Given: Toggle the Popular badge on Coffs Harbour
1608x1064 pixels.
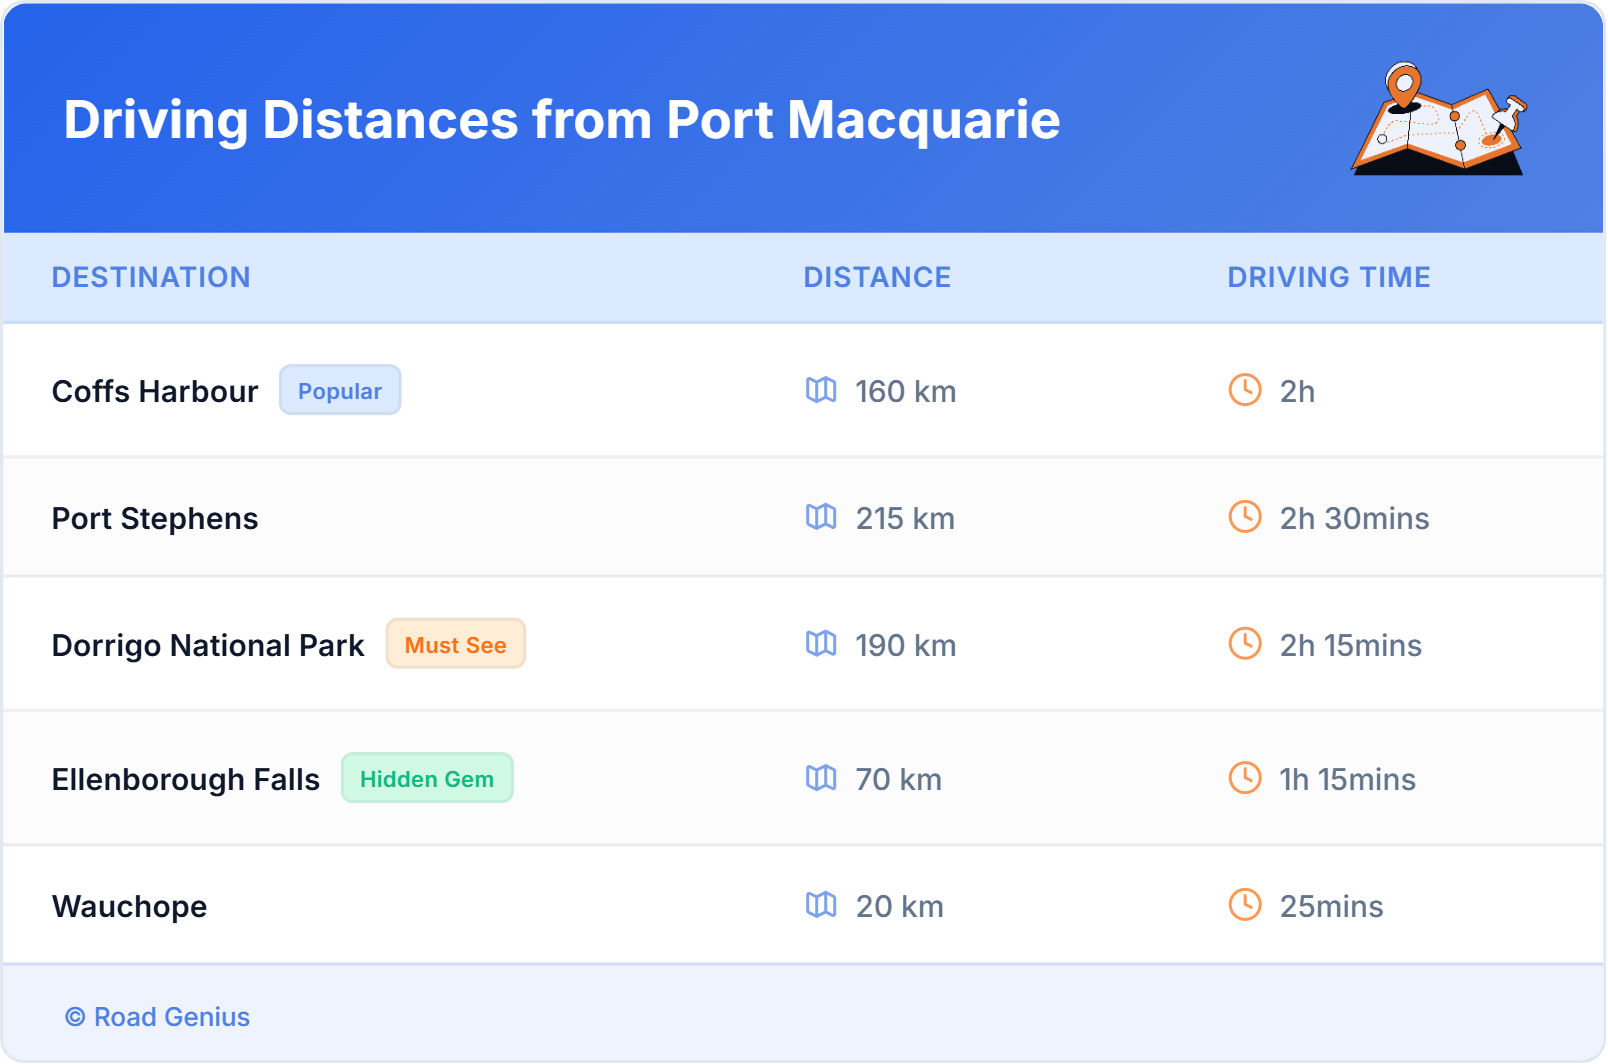Looking at the screenshot, I should (340, 390).
